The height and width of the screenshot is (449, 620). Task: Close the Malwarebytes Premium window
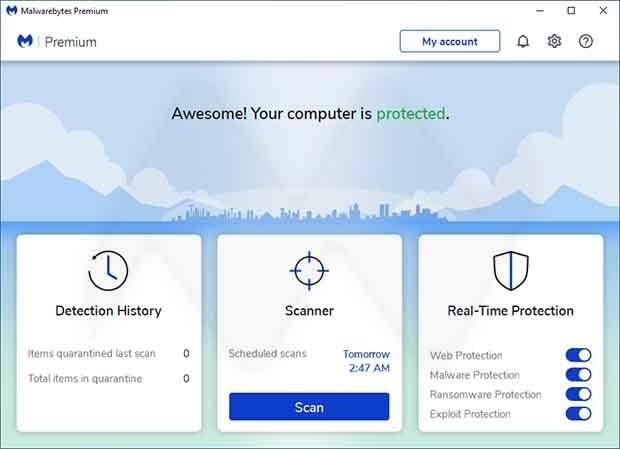click(x=603, y=11)
